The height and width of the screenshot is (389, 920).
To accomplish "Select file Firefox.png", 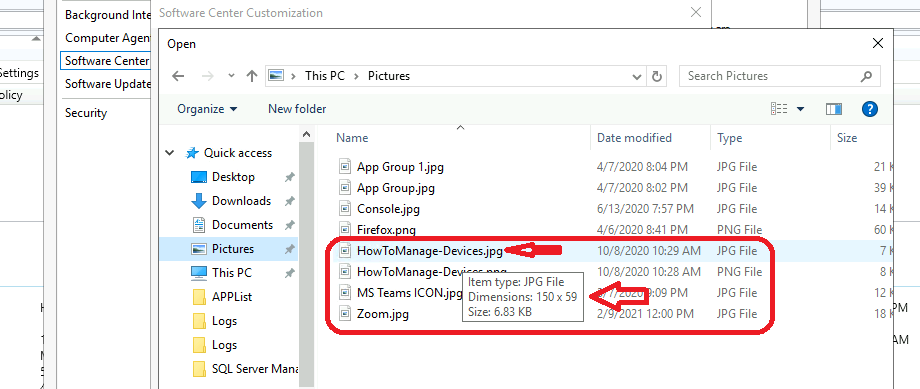I will pos(386,230).
